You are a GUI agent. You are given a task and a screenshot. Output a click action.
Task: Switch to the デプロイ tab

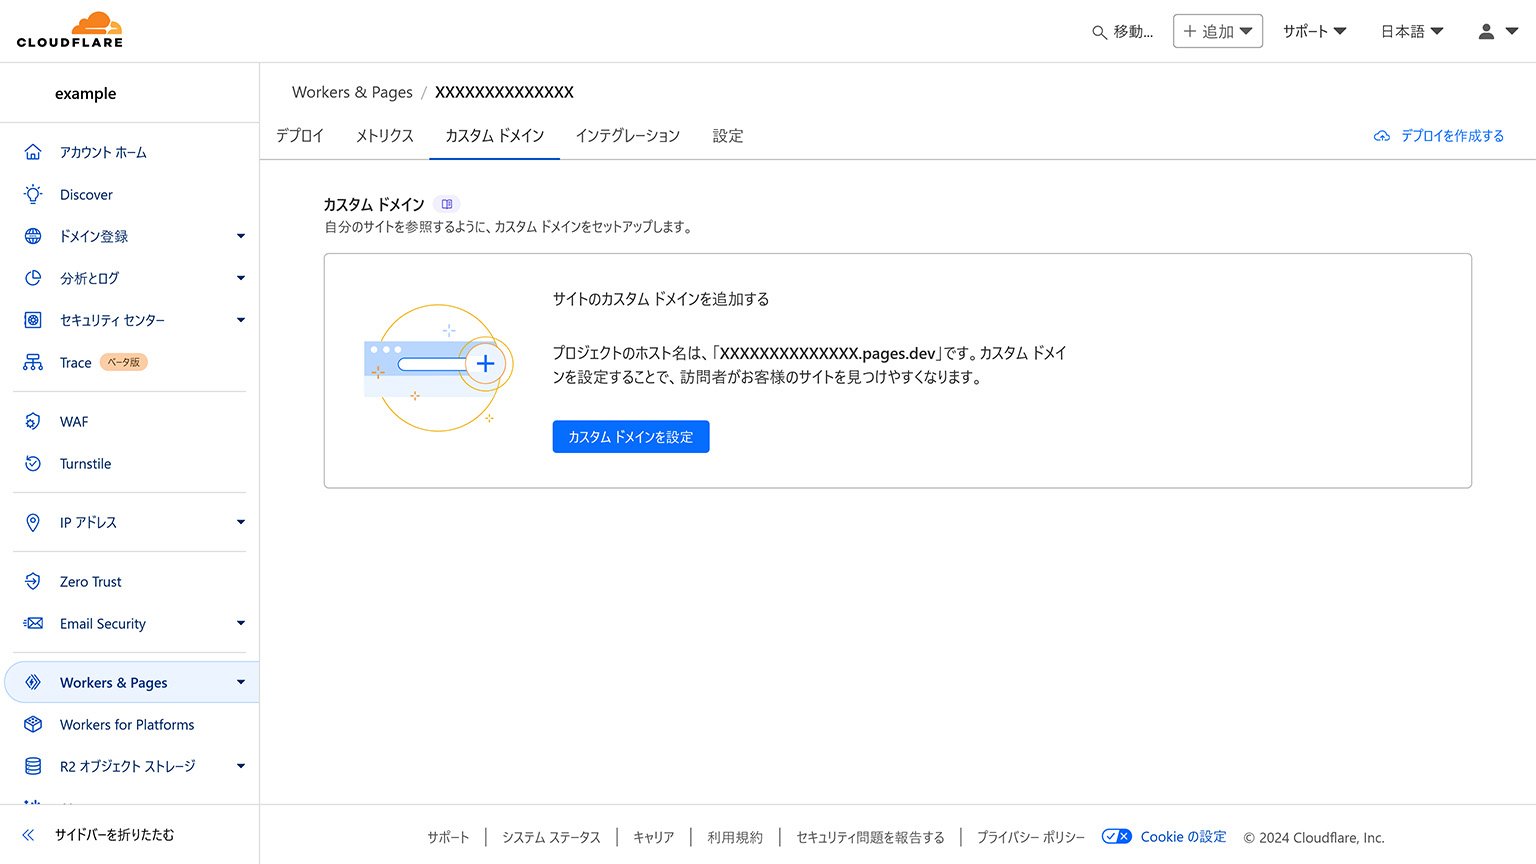[x=300, y=136]
